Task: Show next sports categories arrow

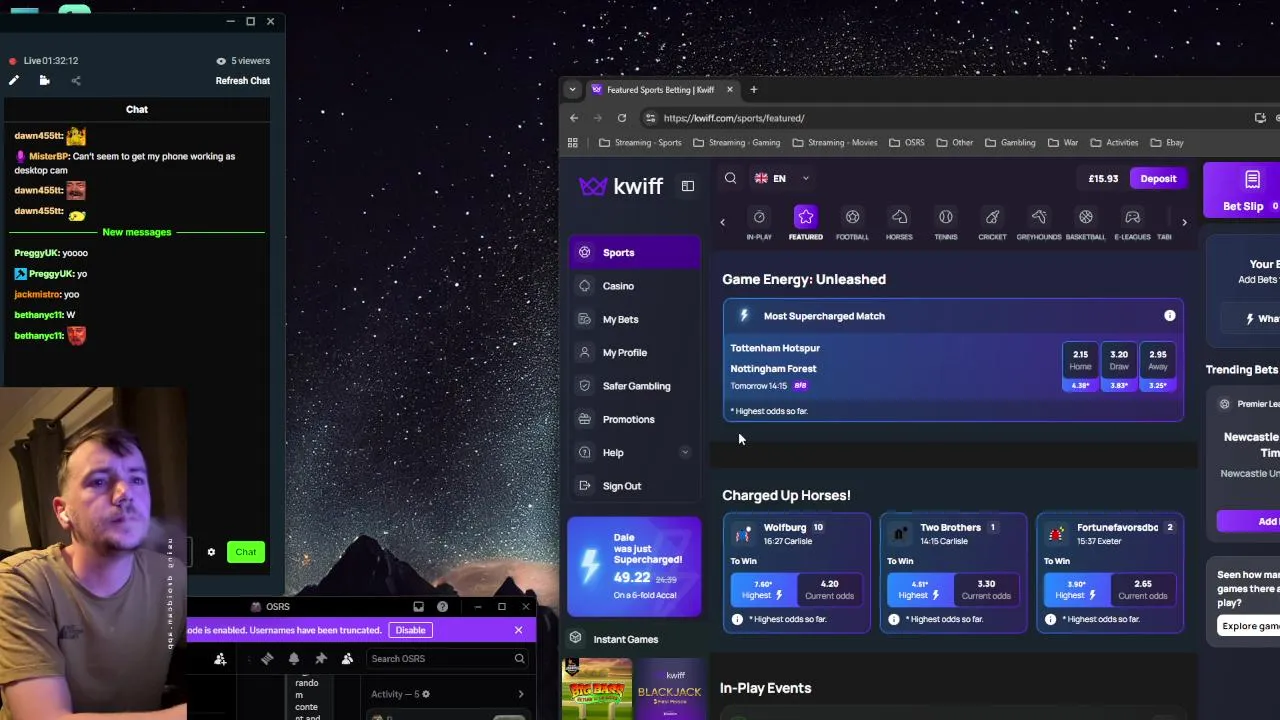Action: point(1184,222)
